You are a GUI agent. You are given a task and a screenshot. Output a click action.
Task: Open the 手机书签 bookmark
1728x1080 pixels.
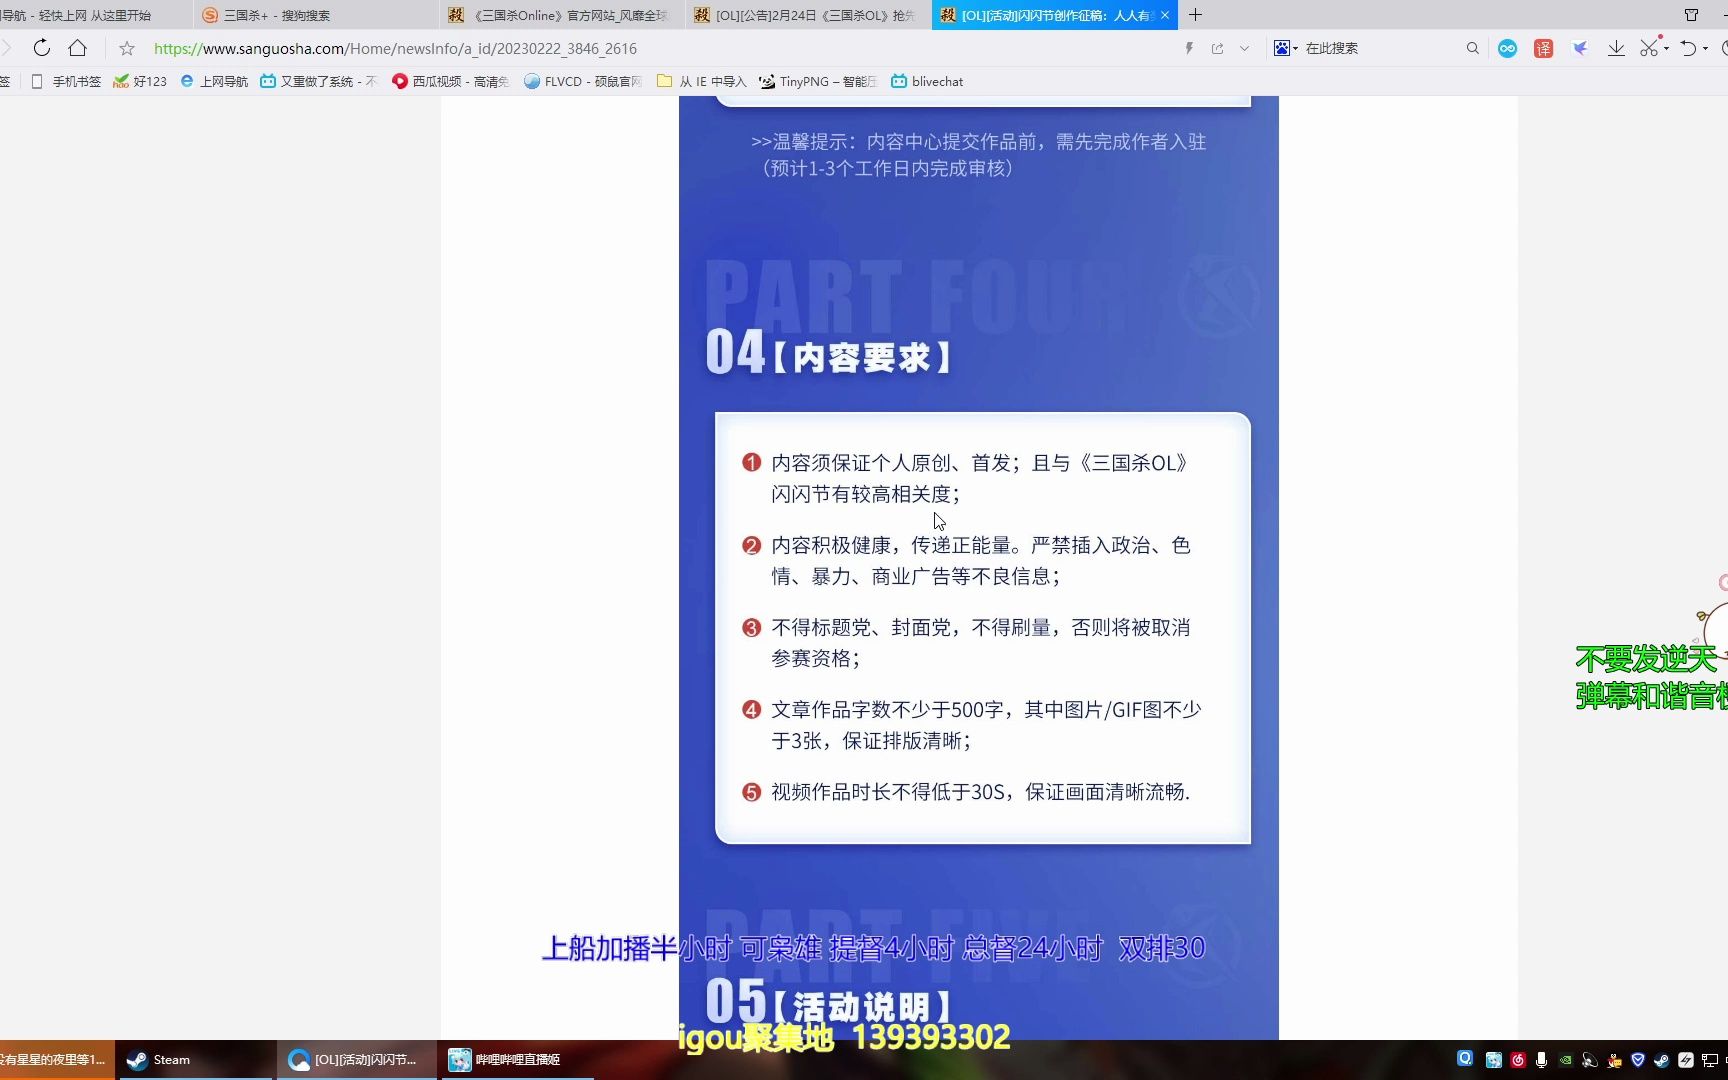66,82
